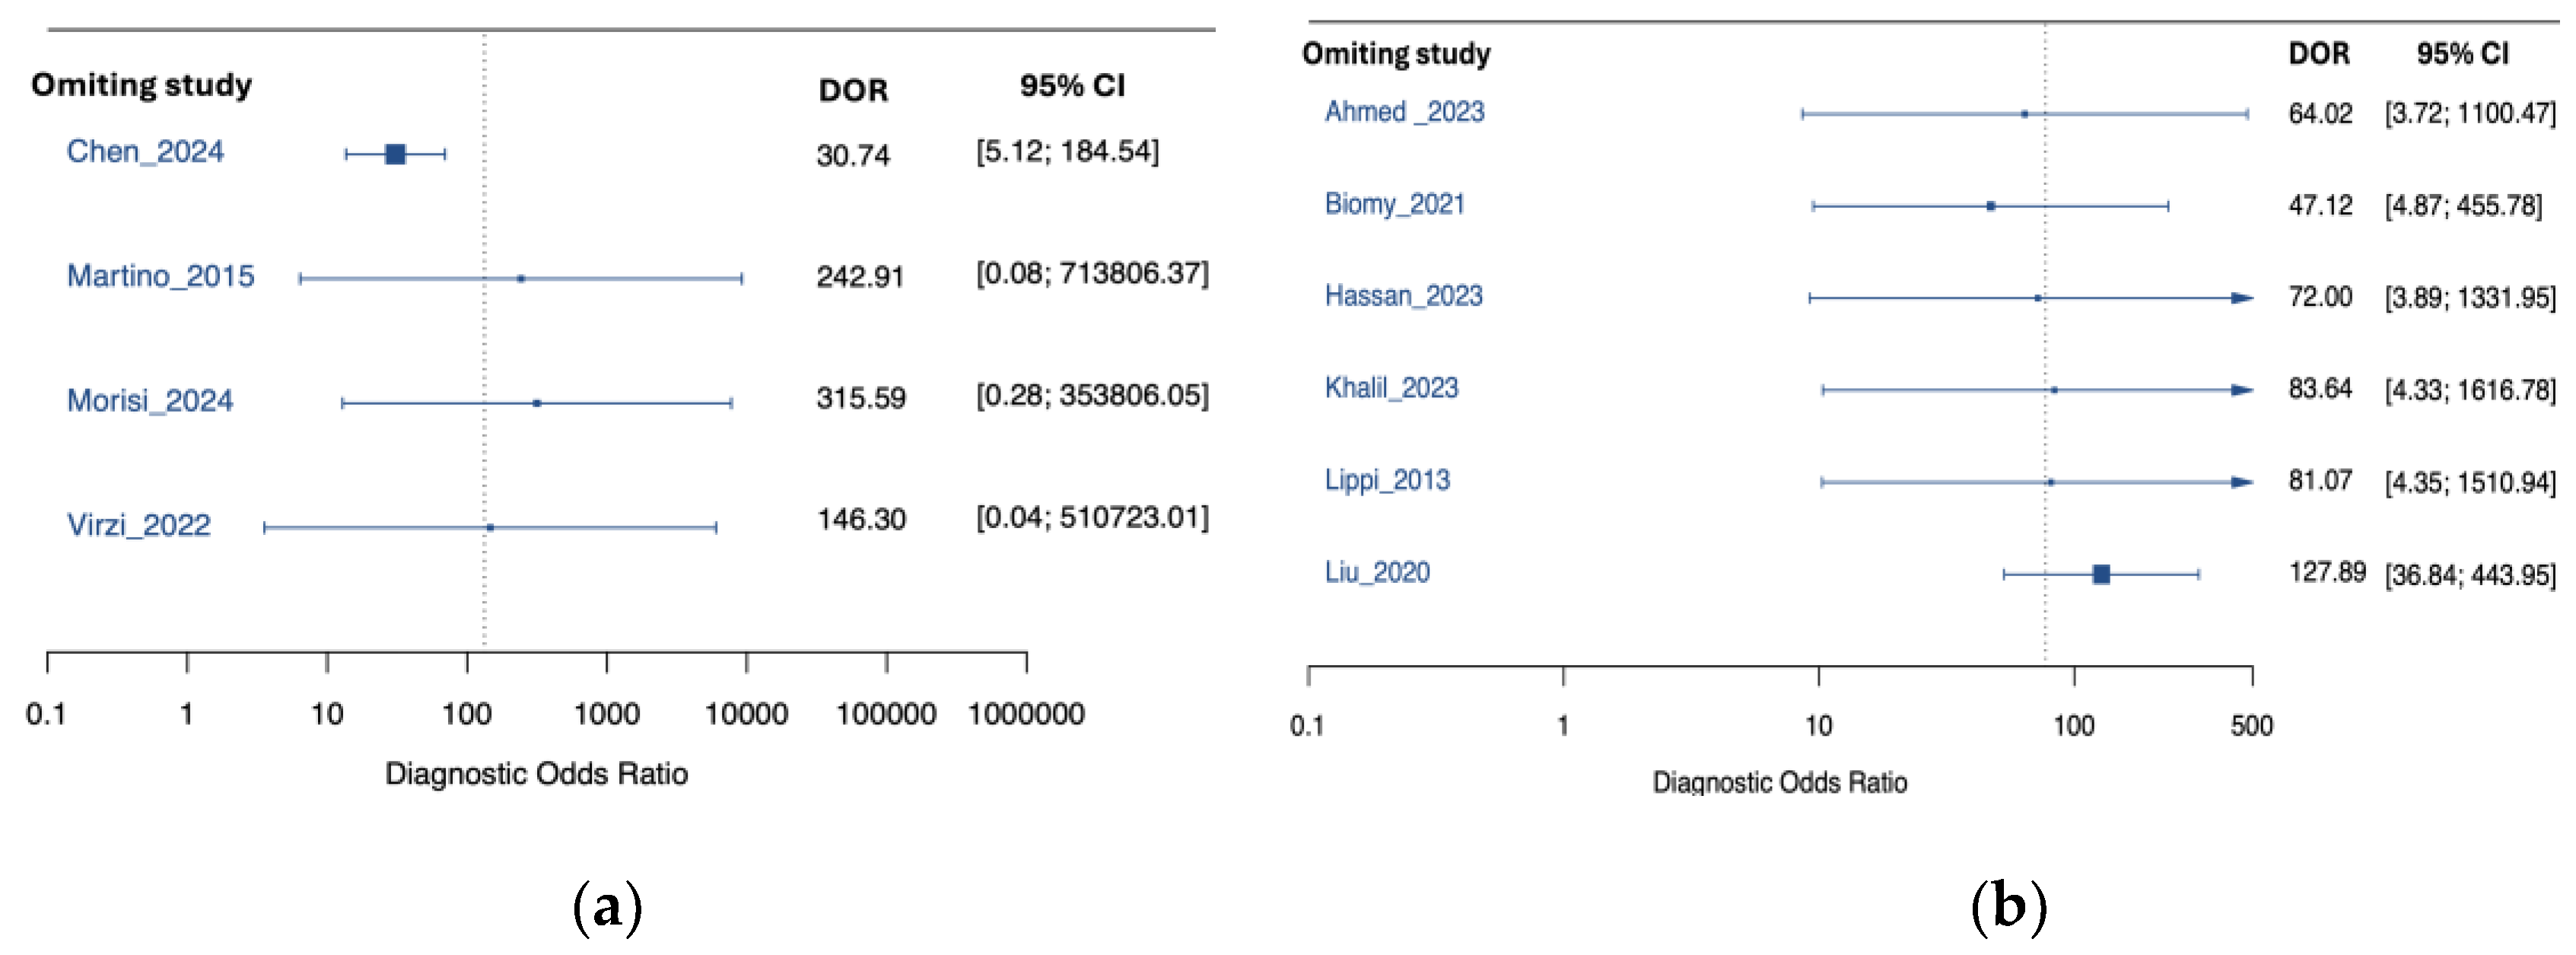The width and height of the screenshot is (2576, 955).
Task: Click the 1000000 axis tick label
Action: click(1026, 714)
